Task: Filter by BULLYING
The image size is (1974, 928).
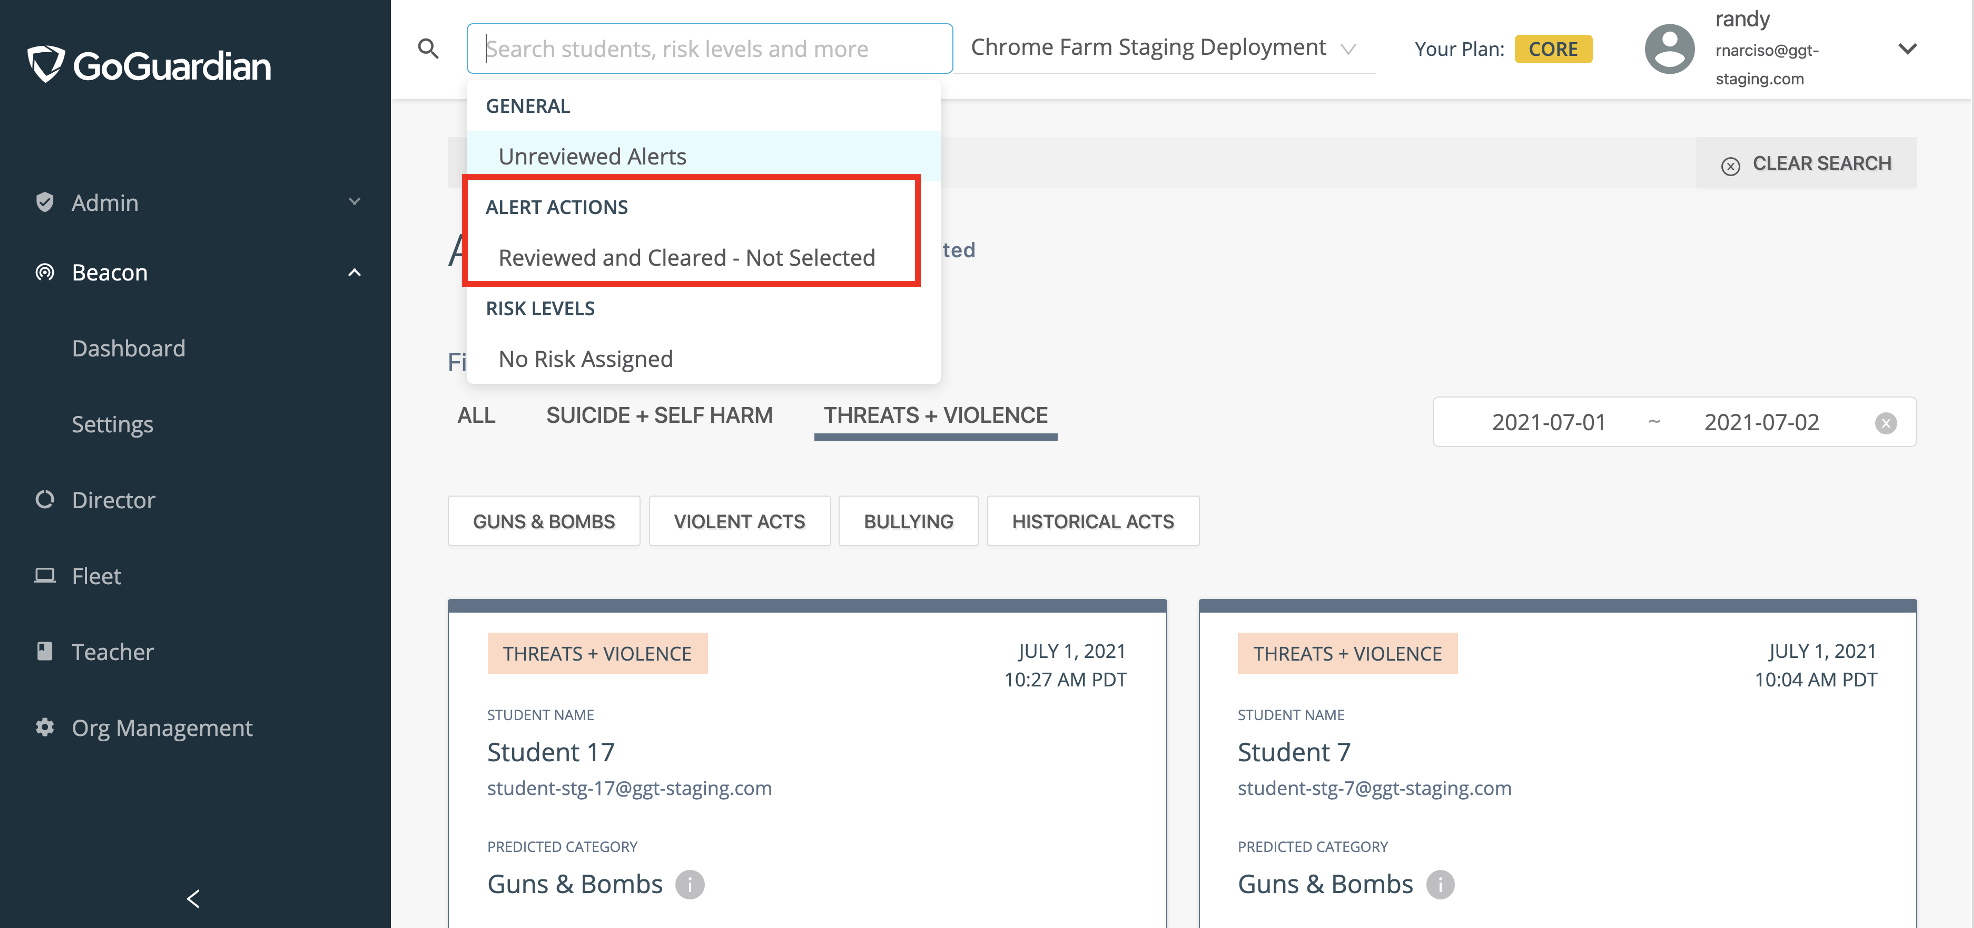Action: [x=908, y=521]
